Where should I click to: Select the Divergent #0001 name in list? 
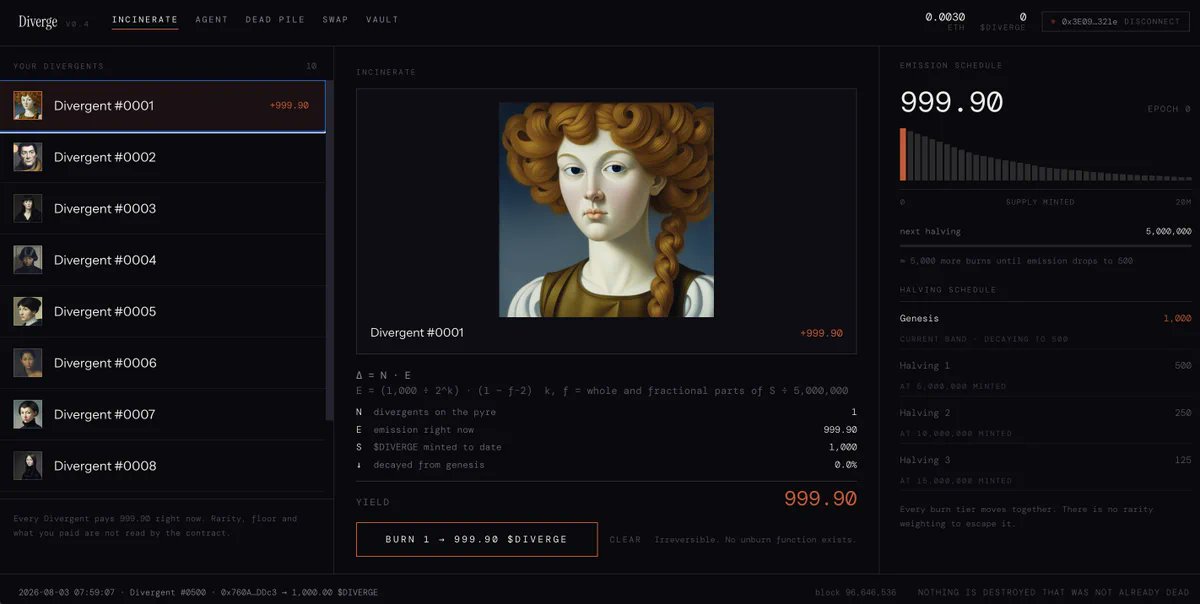(x=104, y=105)
